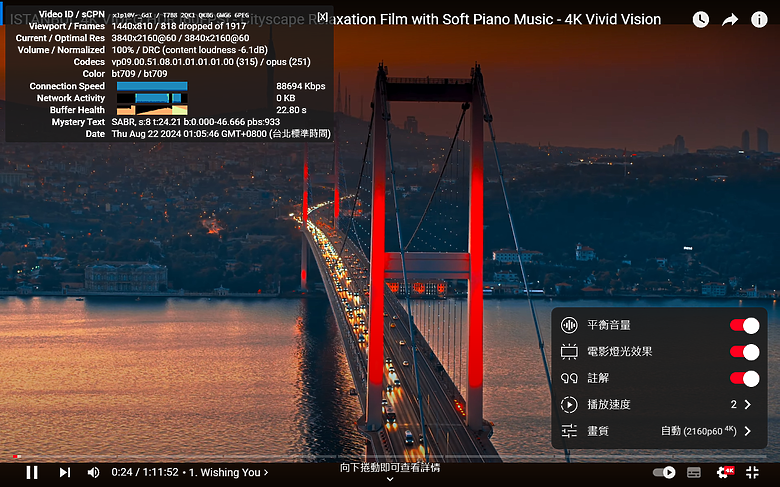Screen dimensions: 780x487
Task: Open the chapter '1. Wishing You' list
Action: click(x=229, y=472)
